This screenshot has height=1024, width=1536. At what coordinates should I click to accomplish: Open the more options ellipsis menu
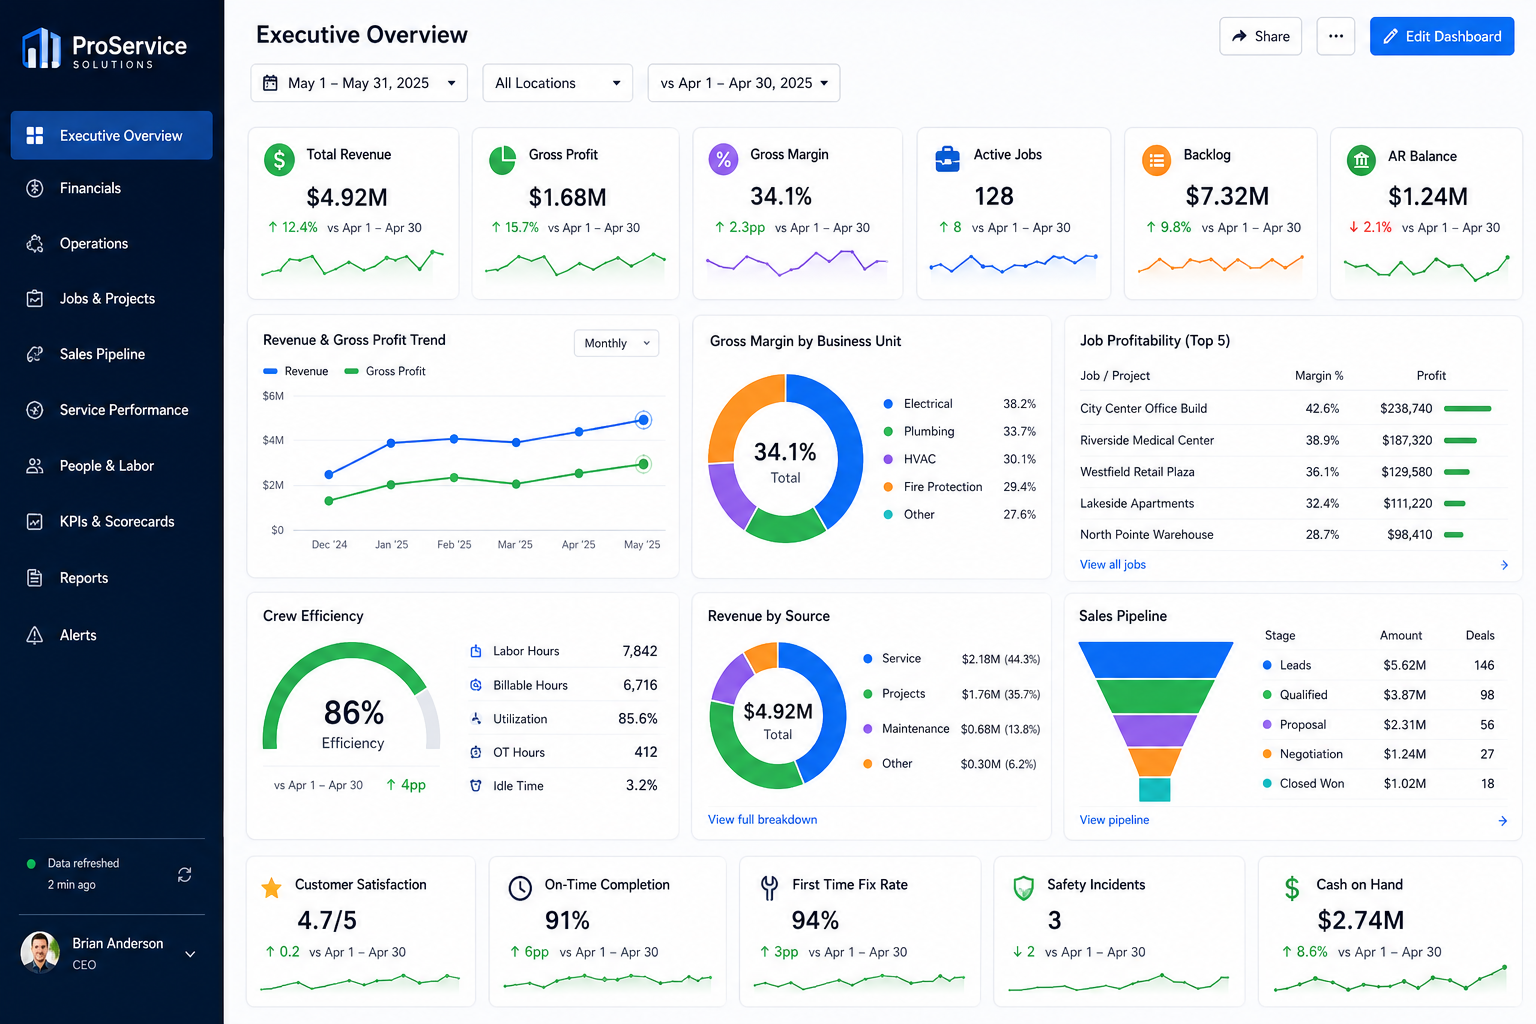pyautogui.click(x=1336, y=36)
